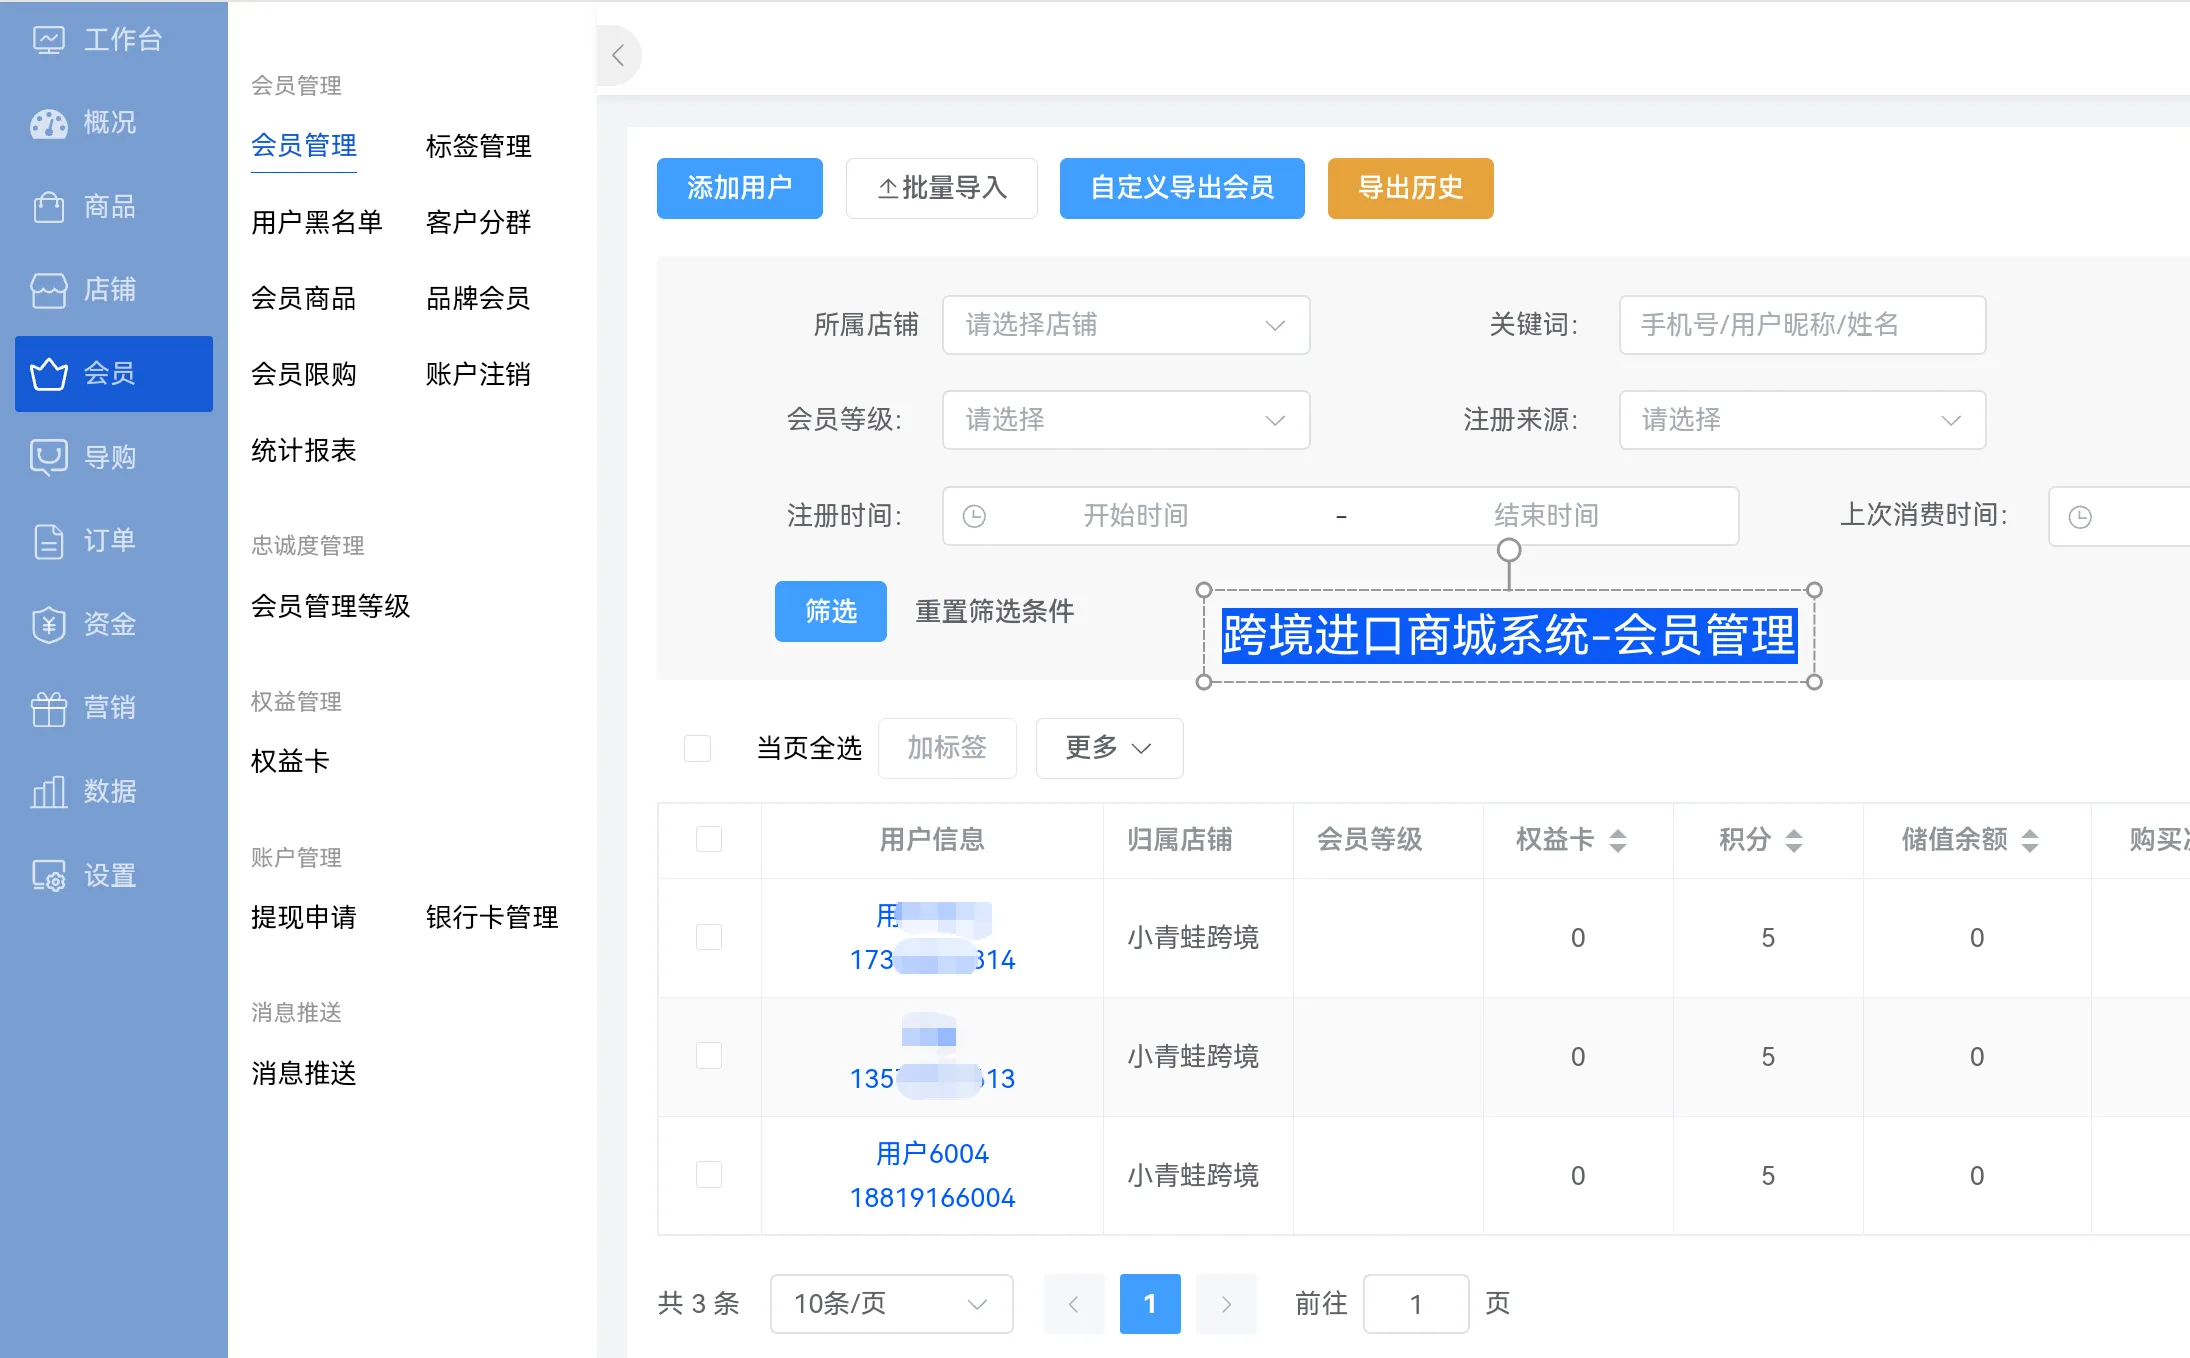Click the 数据 bar chart icon
The height and width of the screenshot is (1358, 2190).
point(49,792)
